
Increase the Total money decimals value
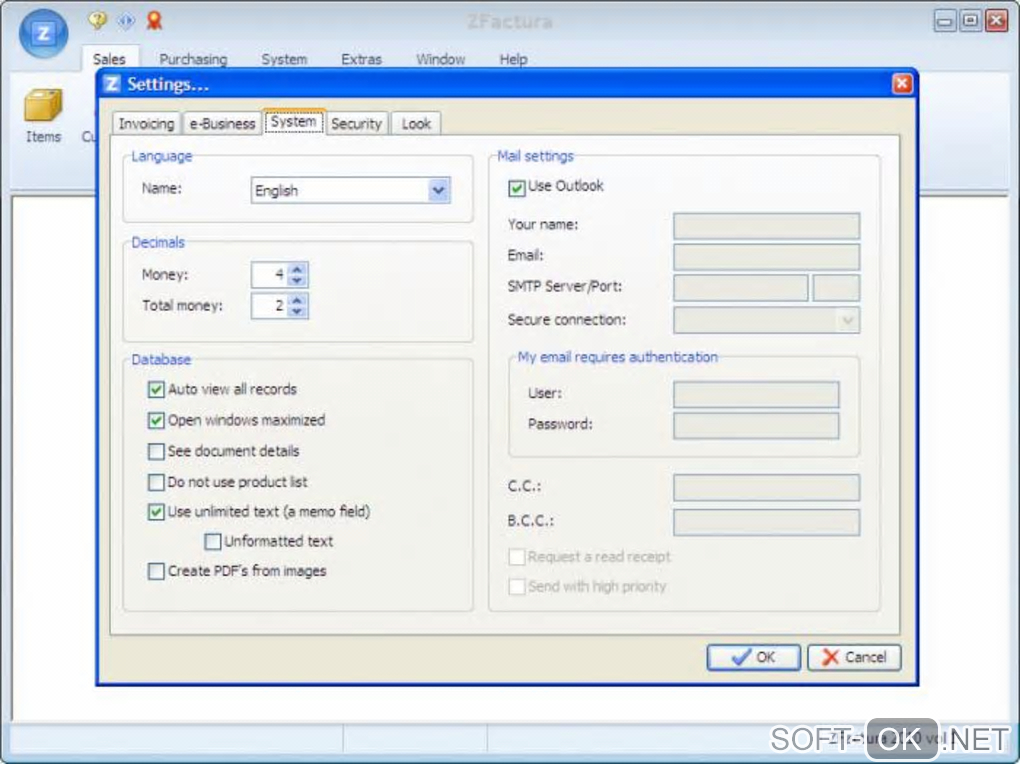click(297, 300)
